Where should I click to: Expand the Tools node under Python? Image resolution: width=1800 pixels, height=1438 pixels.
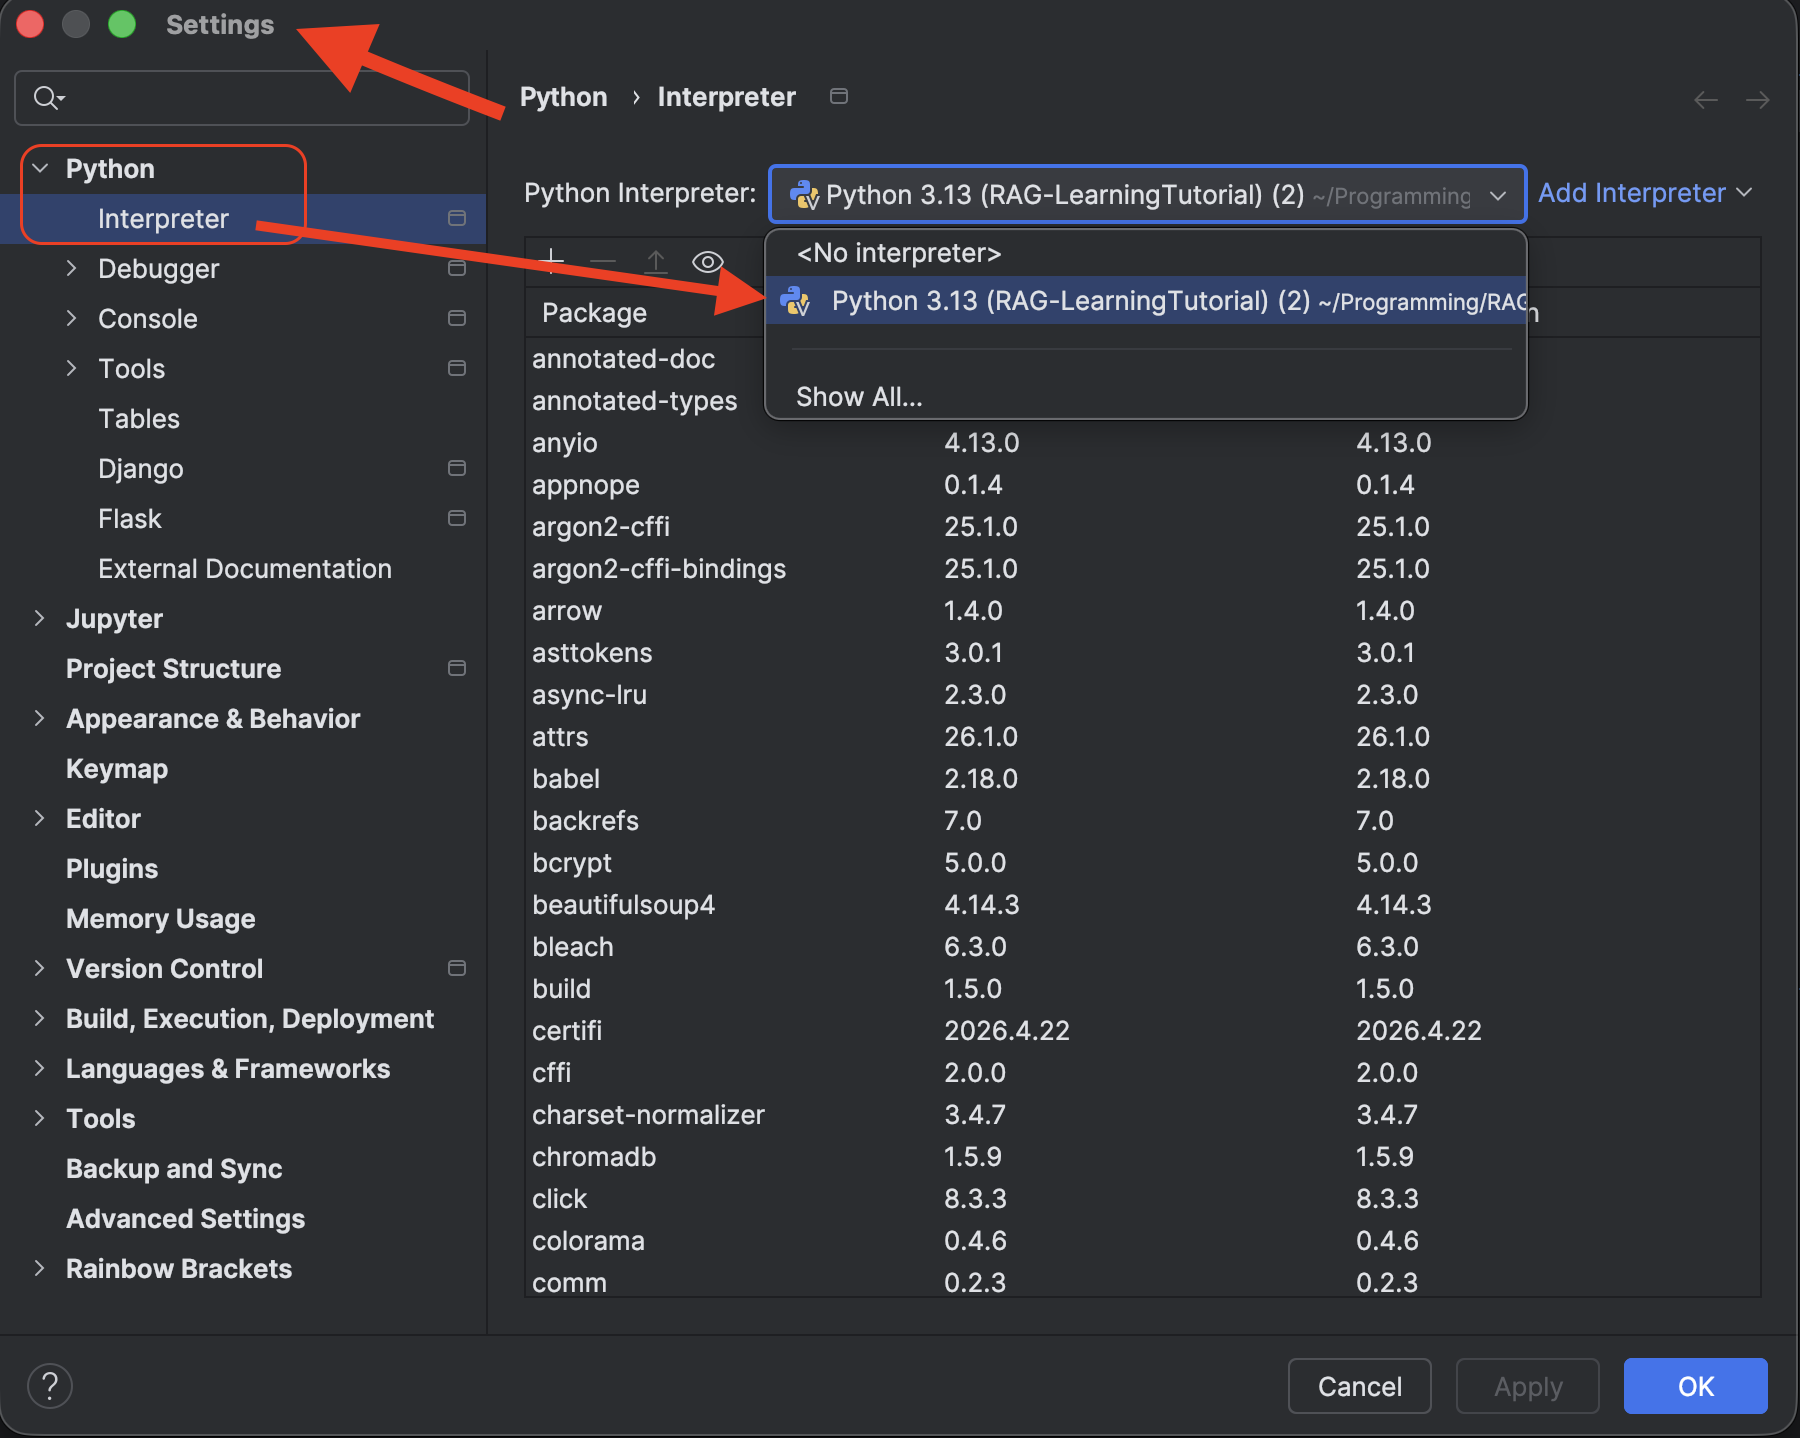click(71, 368)
